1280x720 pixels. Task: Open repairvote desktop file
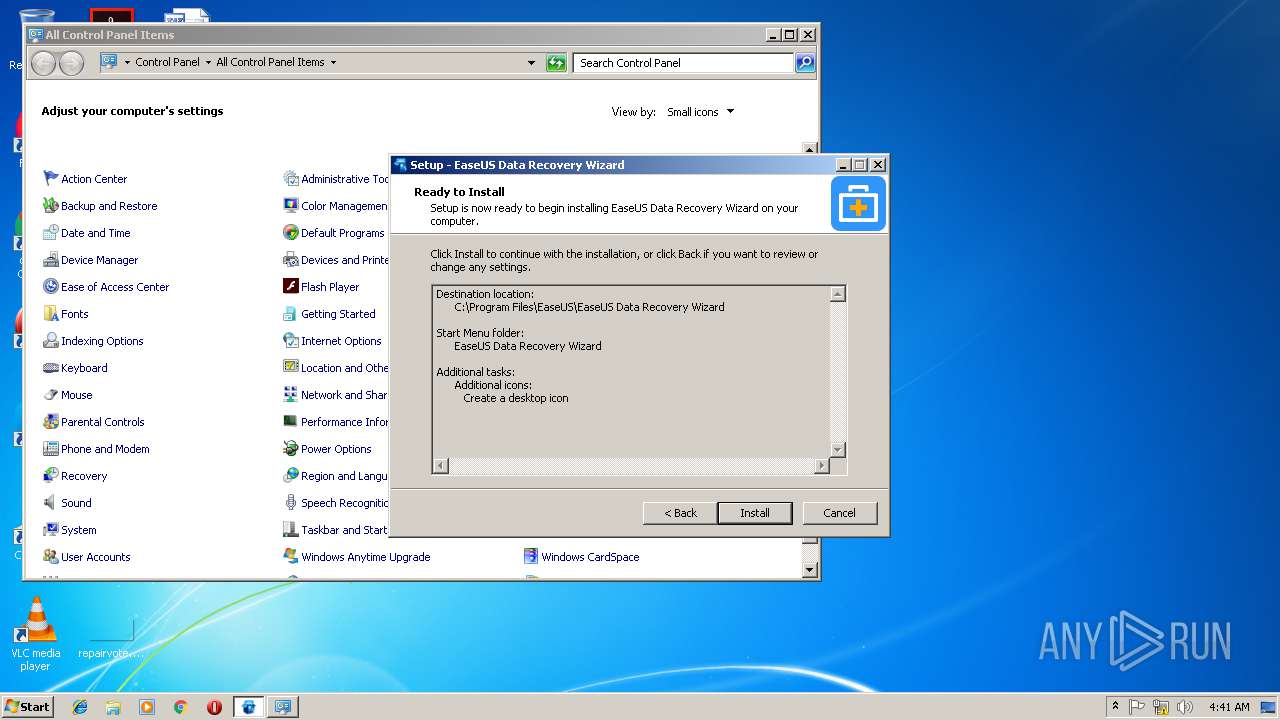(111, 640)
